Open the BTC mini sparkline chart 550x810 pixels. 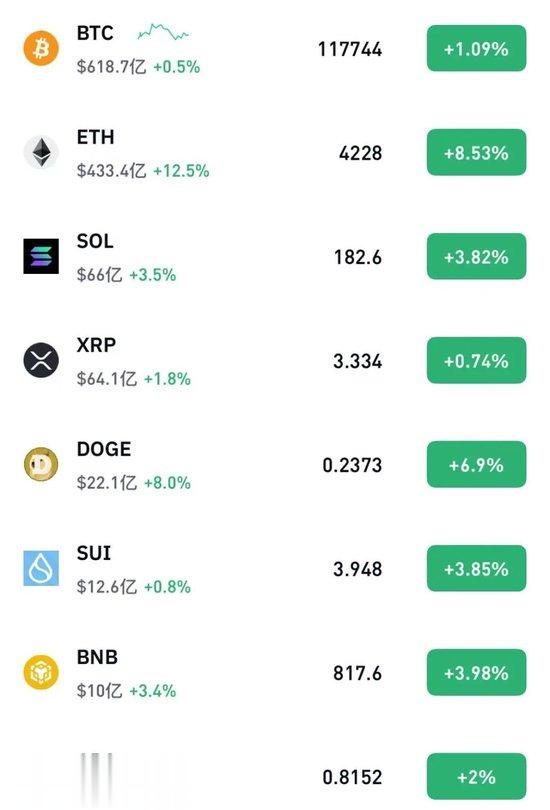pyautogui.click(x=163, y=32)
